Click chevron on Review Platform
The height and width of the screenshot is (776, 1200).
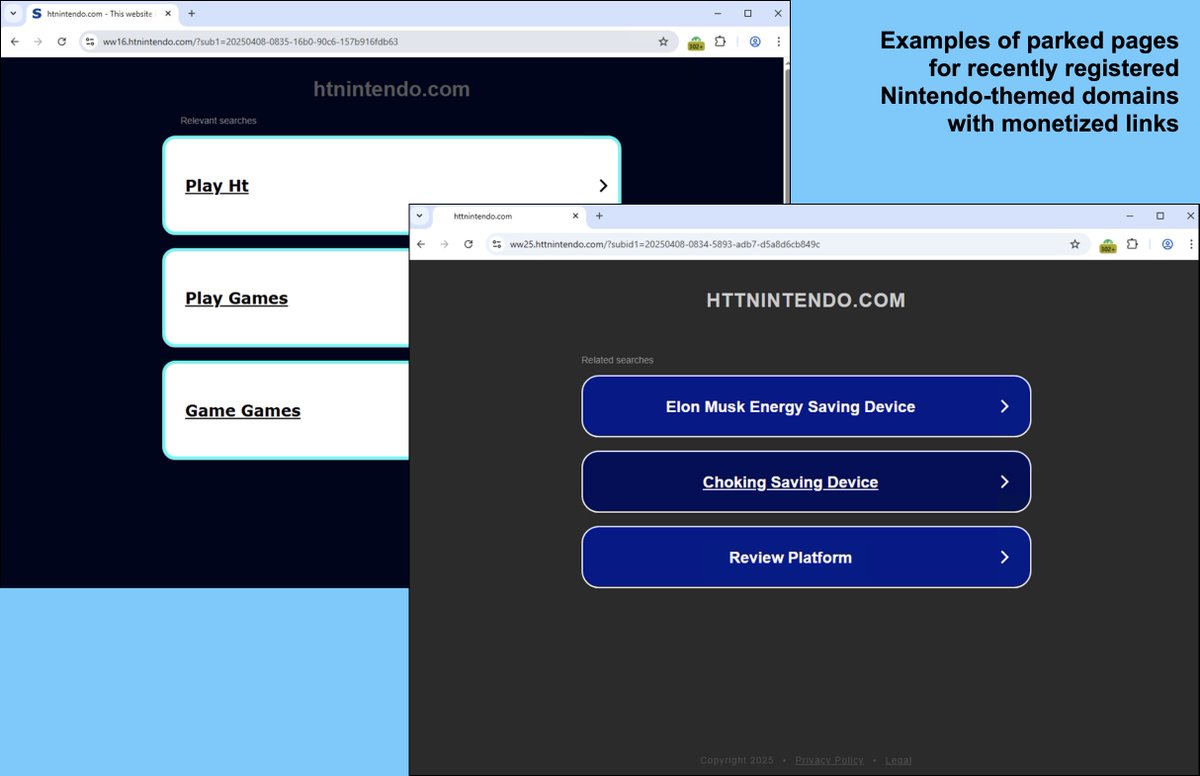pyautogui.click(x=1004, y=558)
